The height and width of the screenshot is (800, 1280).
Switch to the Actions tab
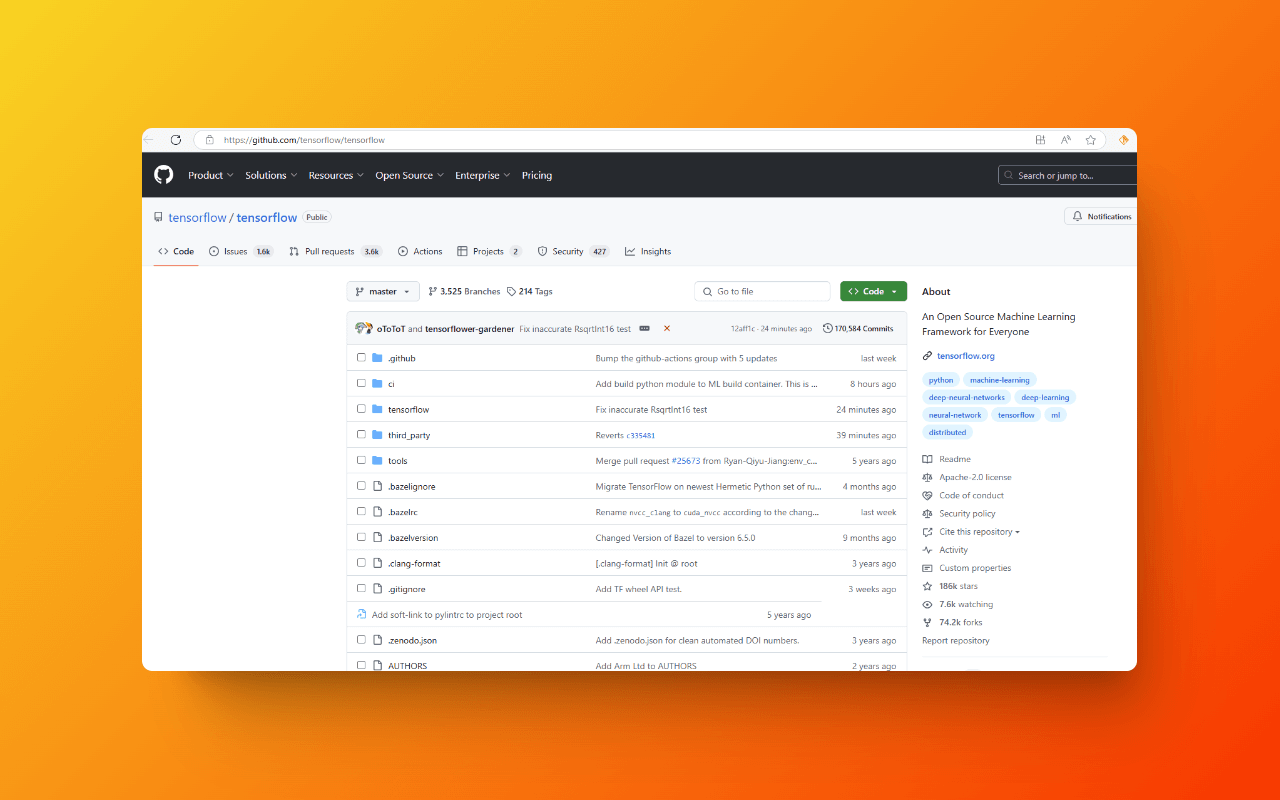pos(420,251)
